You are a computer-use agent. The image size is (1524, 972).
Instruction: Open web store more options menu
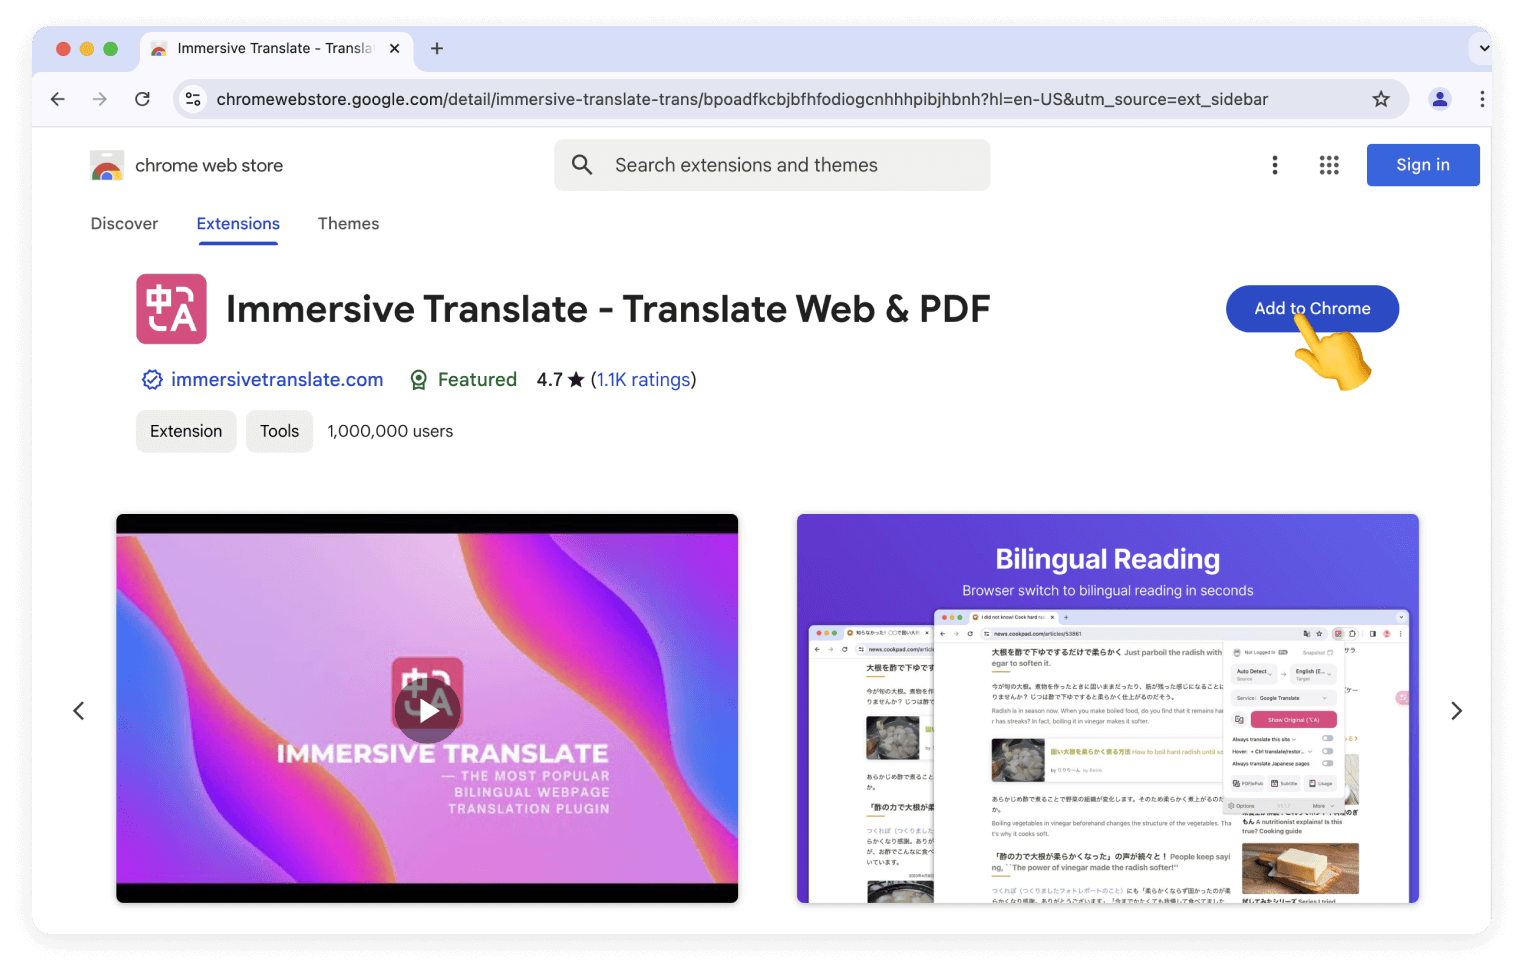click(1274, 165)
